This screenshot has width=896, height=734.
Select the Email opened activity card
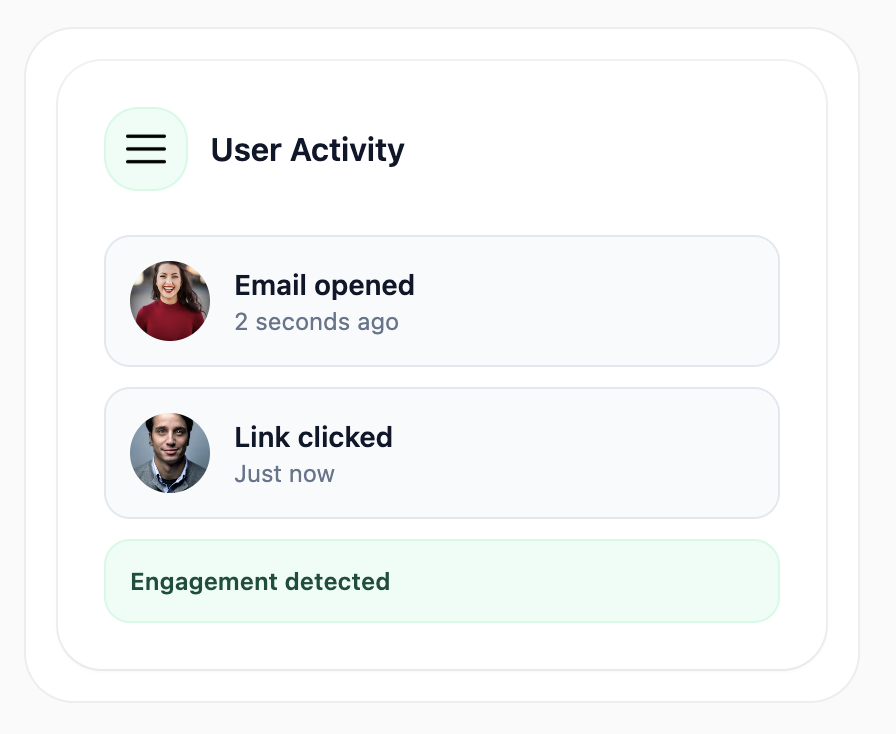(441, 300)
